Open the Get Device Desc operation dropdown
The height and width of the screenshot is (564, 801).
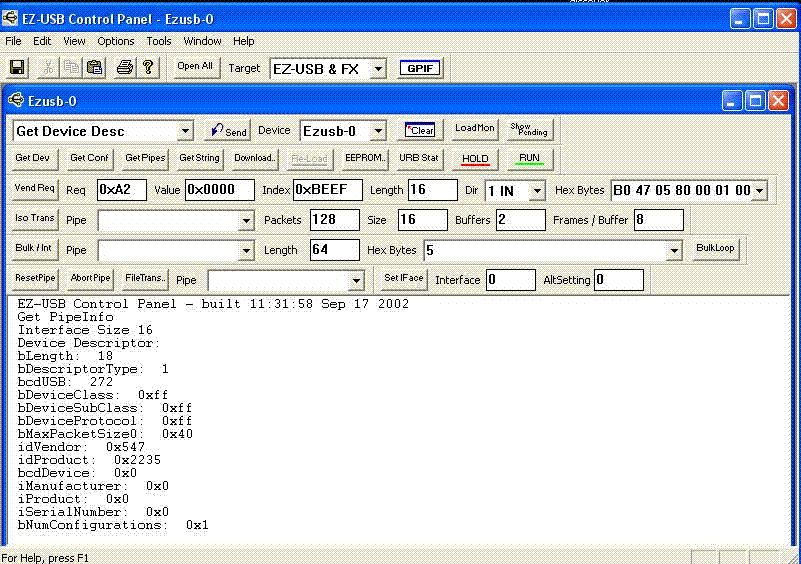pos(185,131)
